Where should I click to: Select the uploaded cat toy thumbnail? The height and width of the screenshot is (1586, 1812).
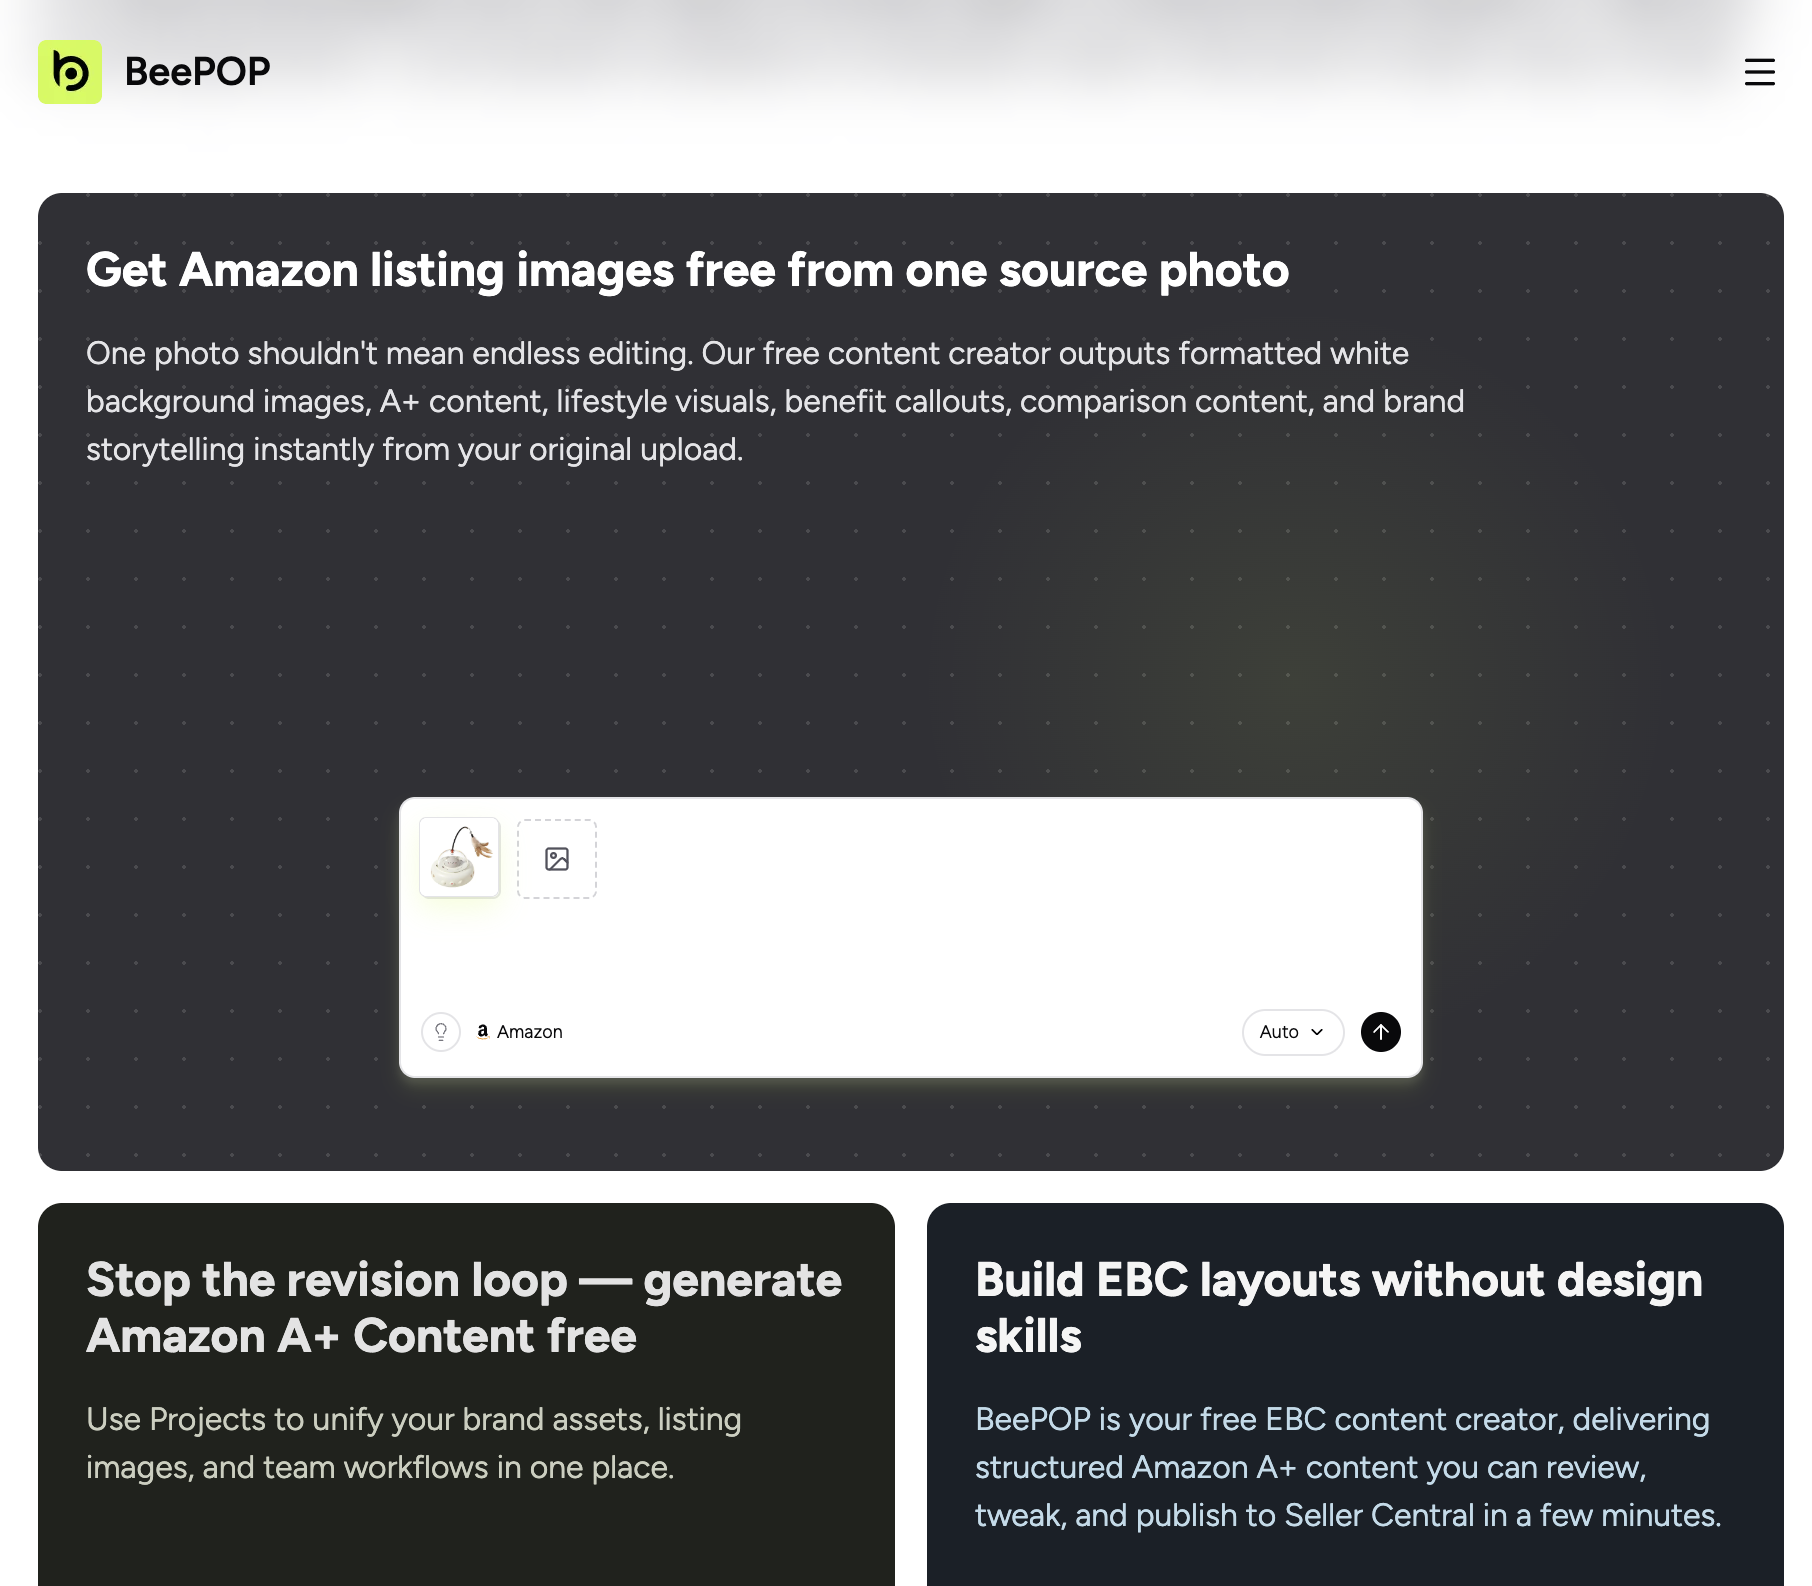click(x=460, y=858)
